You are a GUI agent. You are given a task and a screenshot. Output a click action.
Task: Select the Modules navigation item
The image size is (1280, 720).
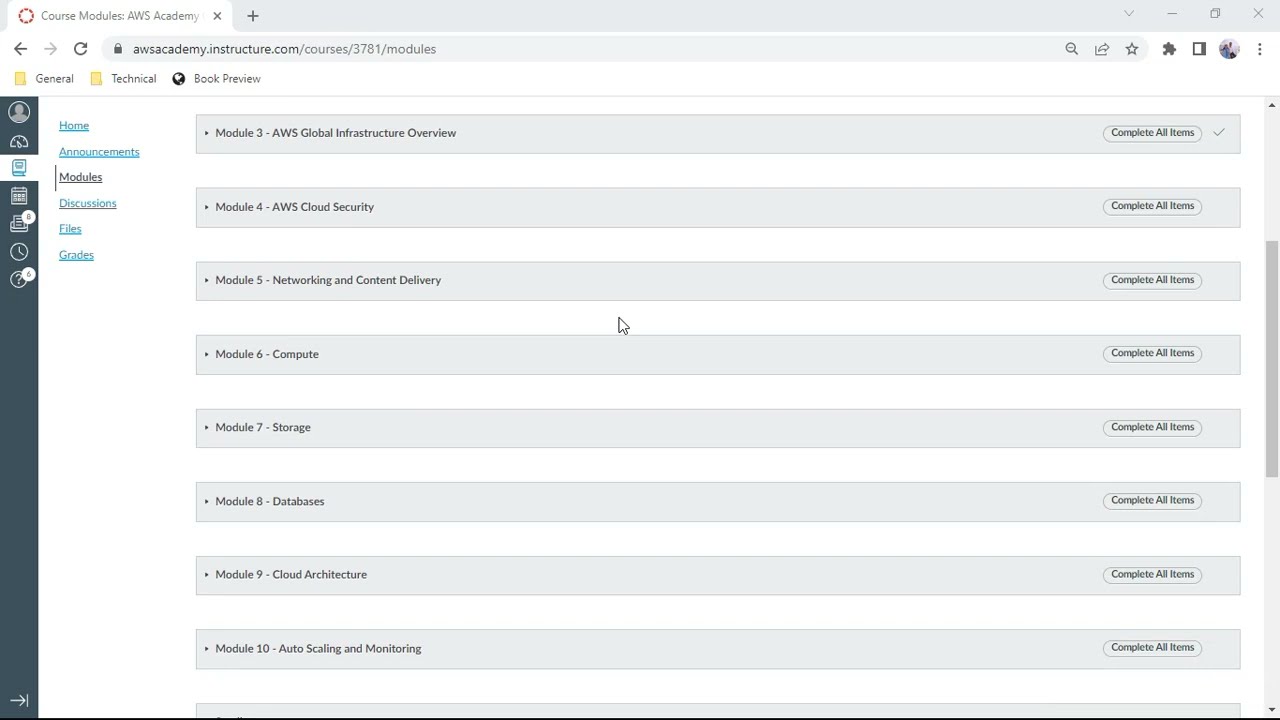pyautogui.click(x=81, y=177)
